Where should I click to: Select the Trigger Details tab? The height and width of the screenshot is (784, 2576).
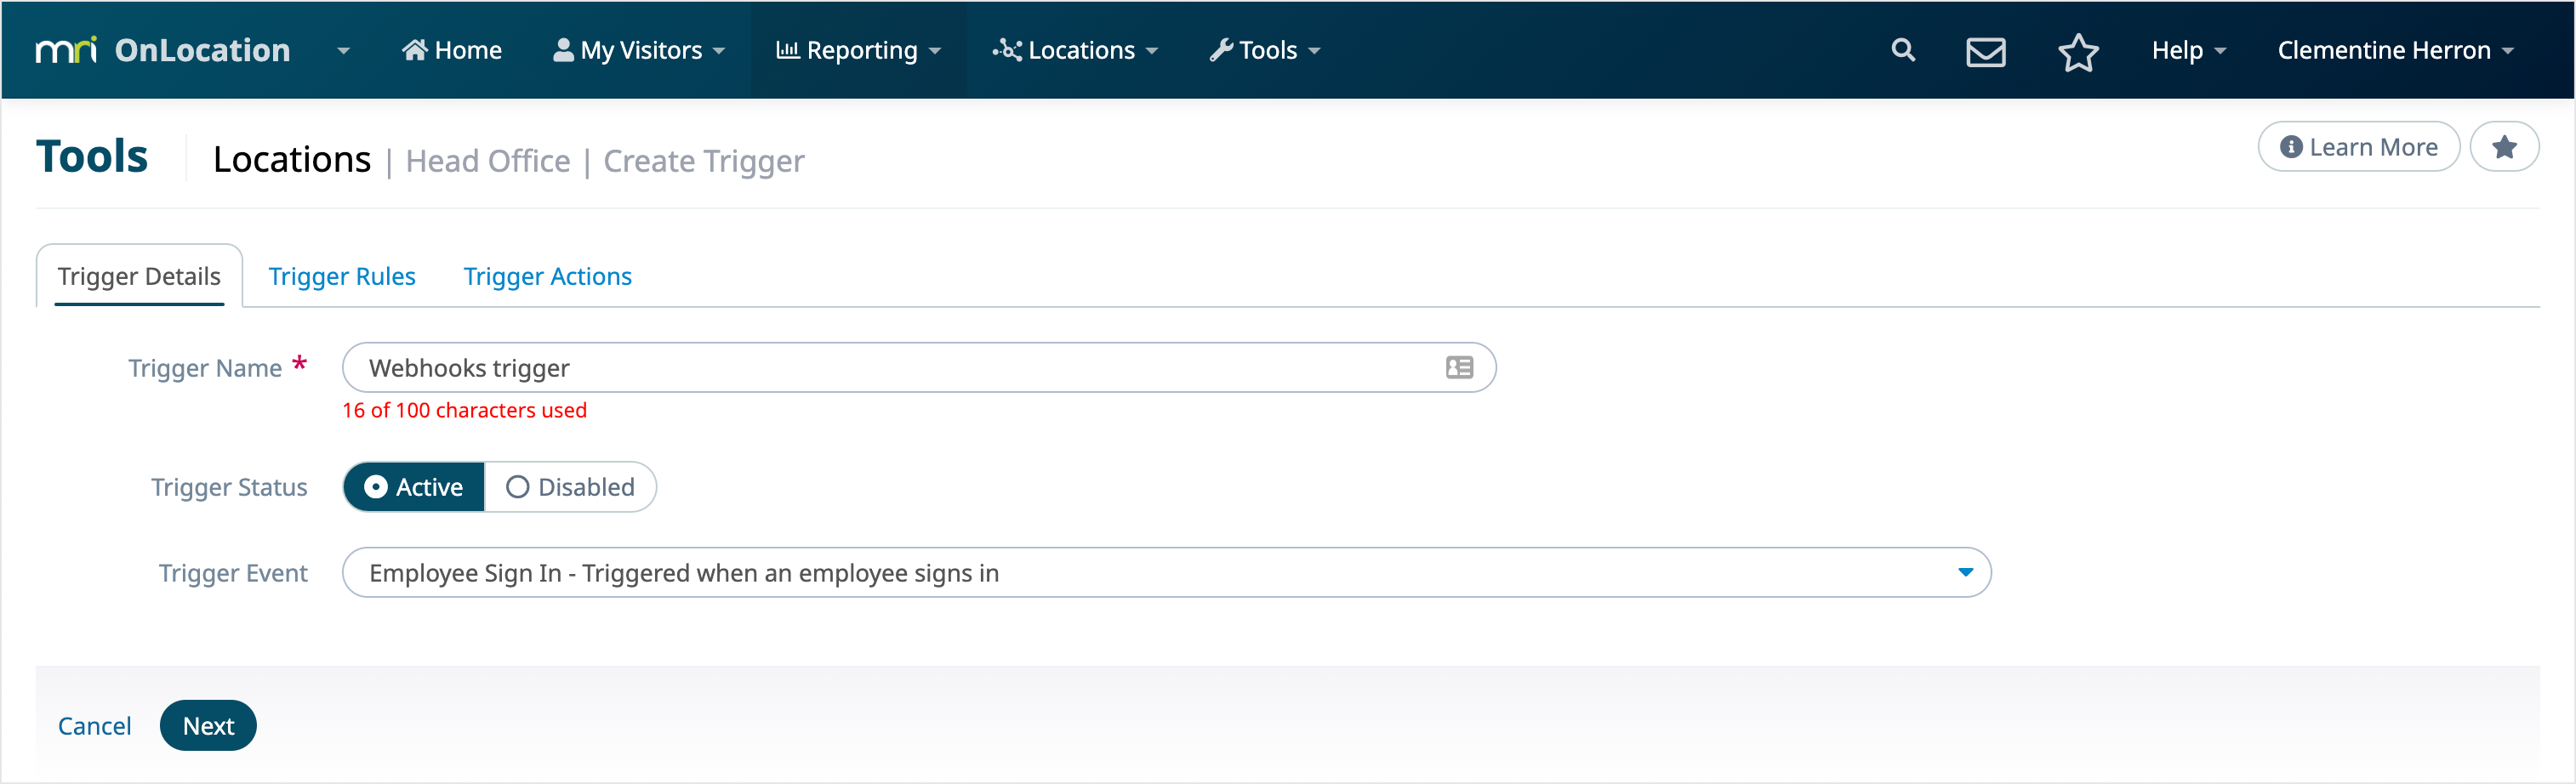click(139, 276)
